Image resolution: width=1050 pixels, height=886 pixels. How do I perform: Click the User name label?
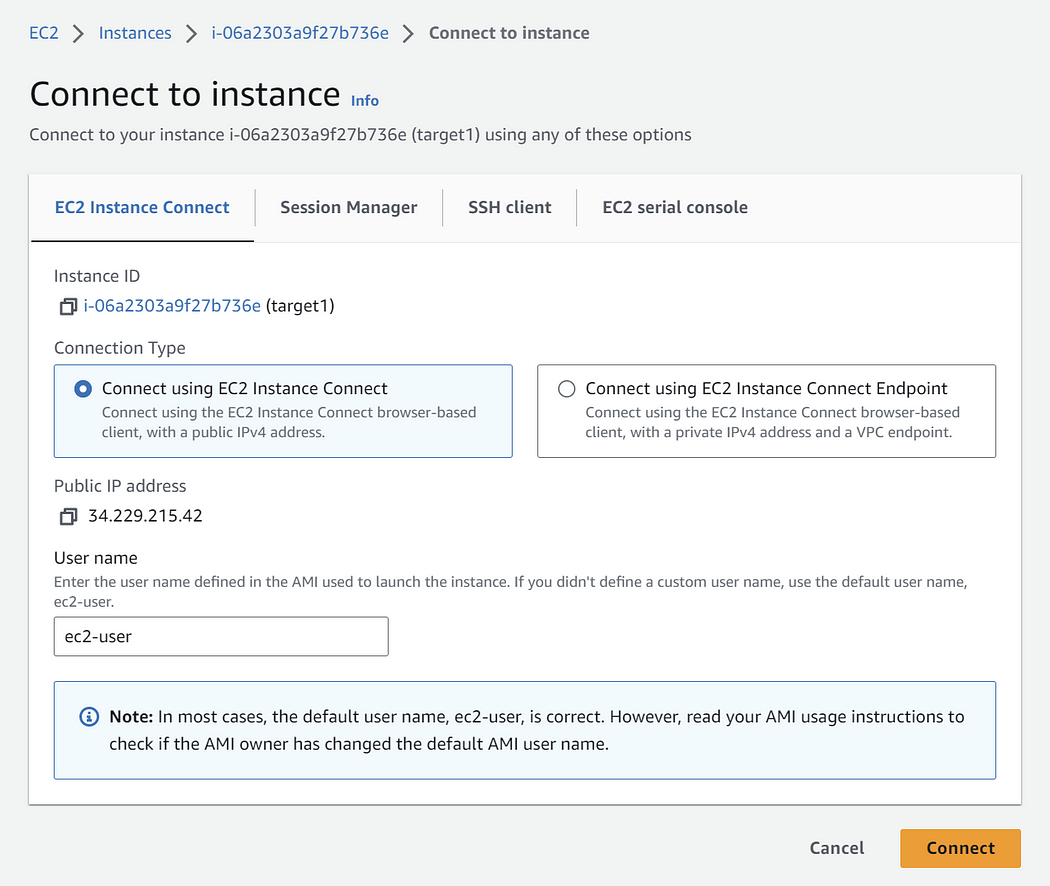[x=96, y=558]
